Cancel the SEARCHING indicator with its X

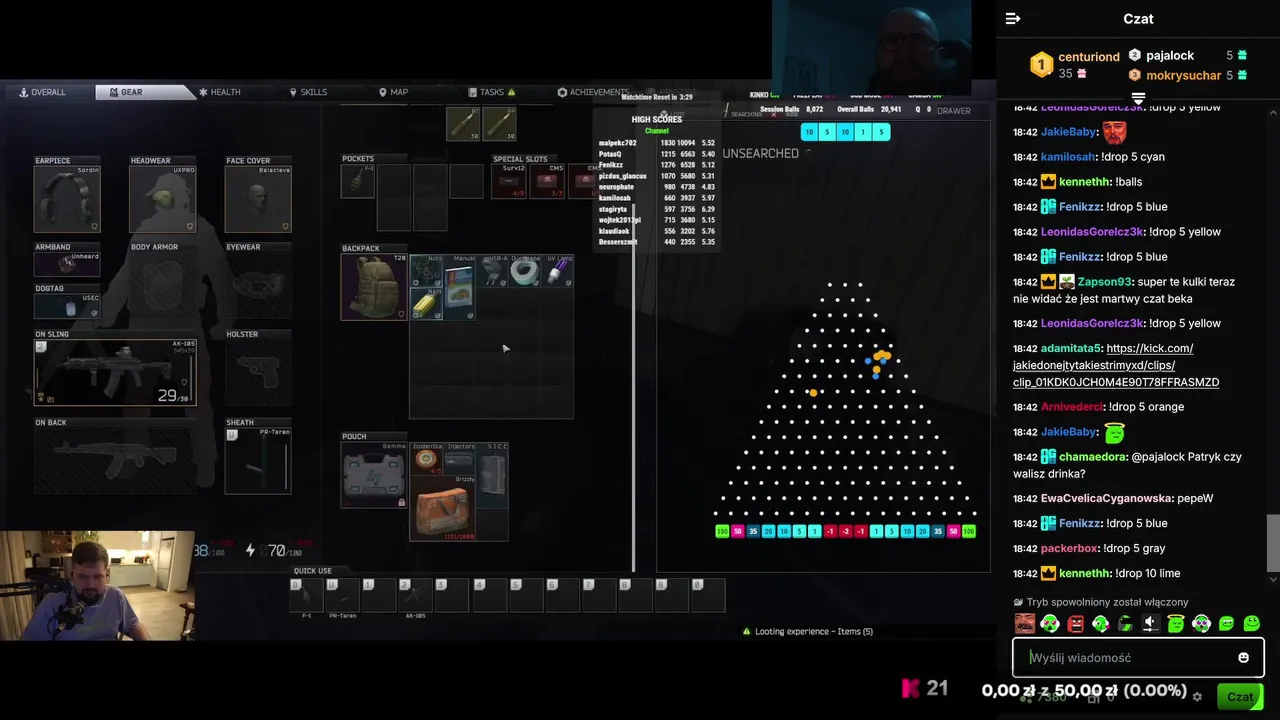[x=773, y=114]
